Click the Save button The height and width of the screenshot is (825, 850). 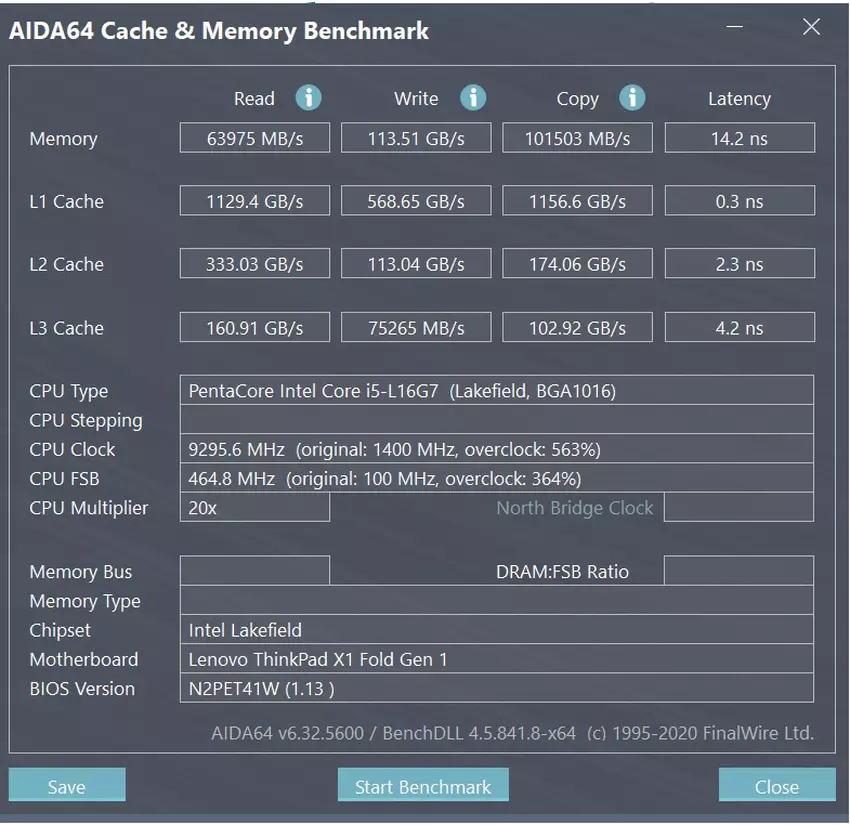tap(67, 786)
